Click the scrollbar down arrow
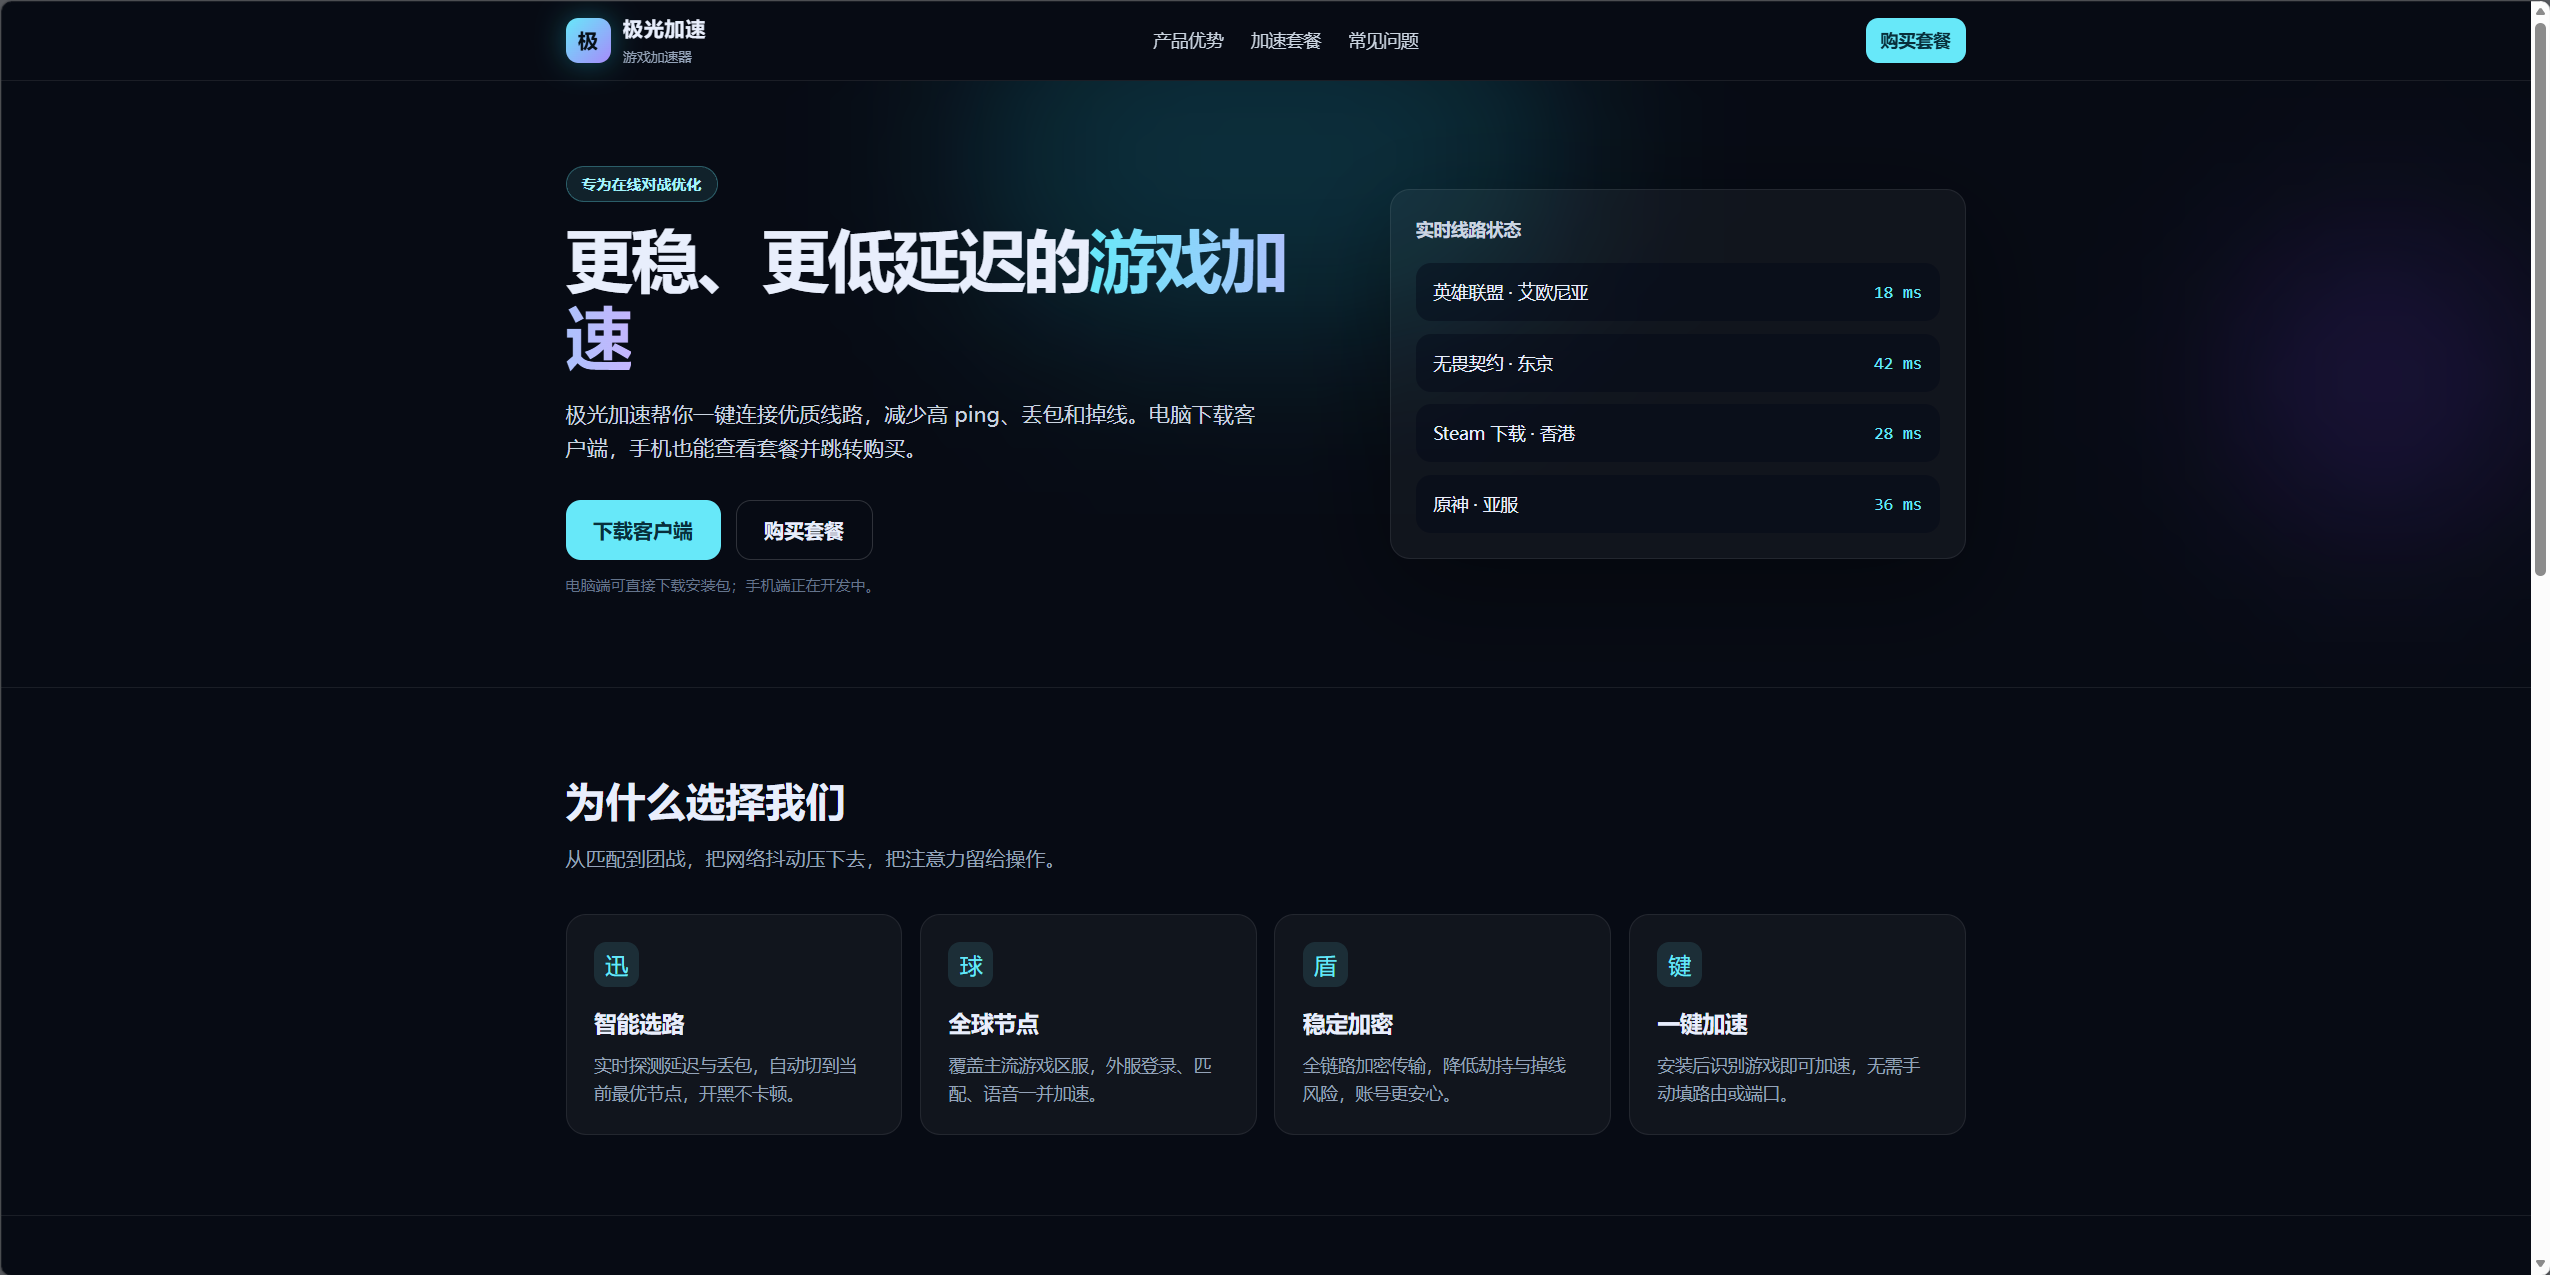This screenshot has width=2550, height=1275. click(2540, 1264)
